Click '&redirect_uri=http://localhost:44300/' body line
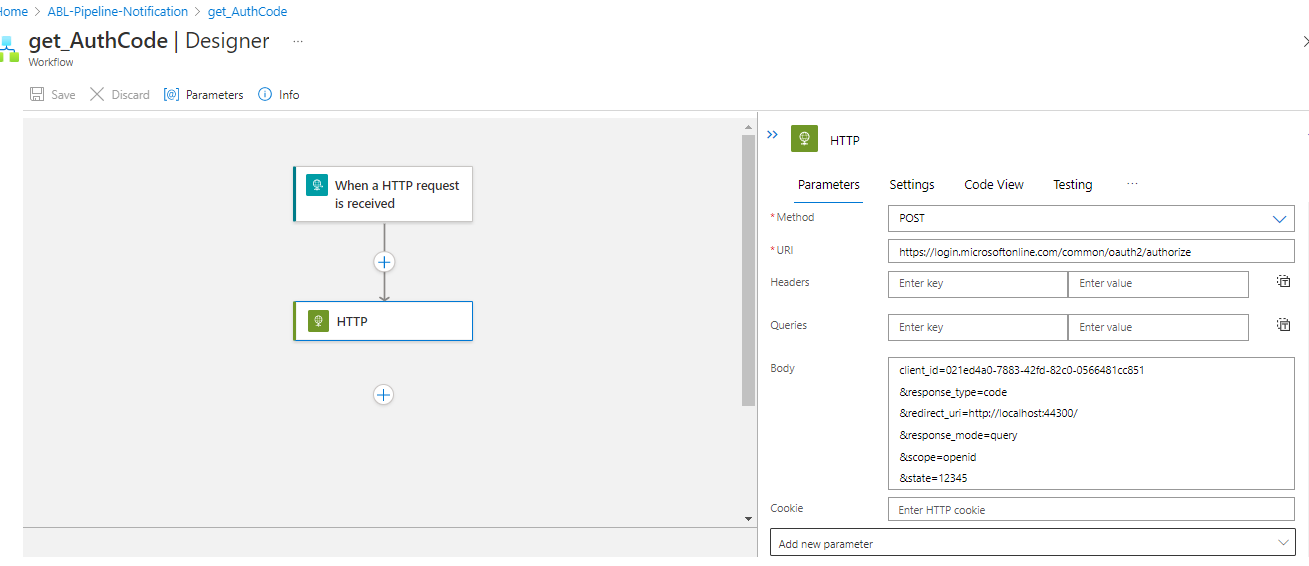Image resolution: width=1309 pixels, height=566 pixels. [988, 413]
